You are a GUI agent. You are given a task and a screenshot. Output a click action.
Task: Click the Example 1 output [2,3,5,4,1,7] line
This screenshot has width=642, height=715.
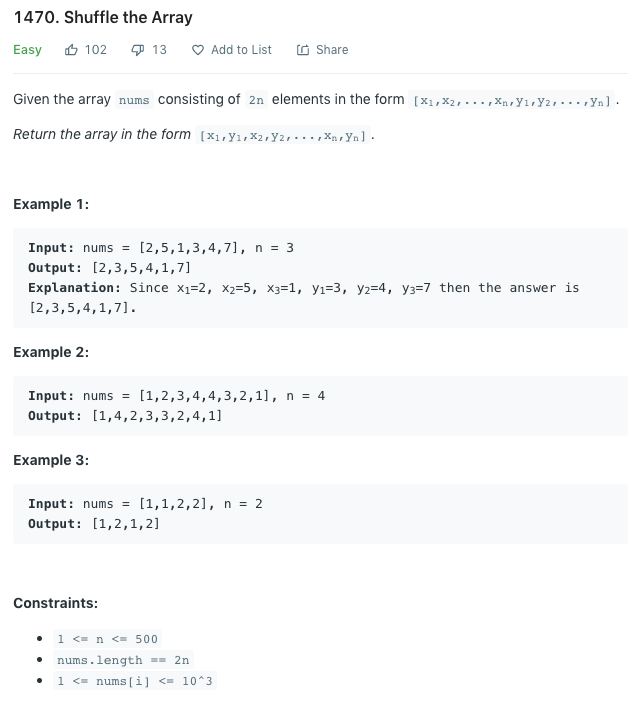point(109,268)
